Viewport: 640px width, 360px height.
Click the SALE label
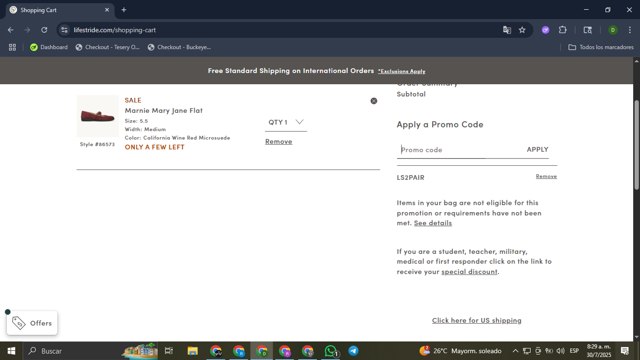pos(133,100)
